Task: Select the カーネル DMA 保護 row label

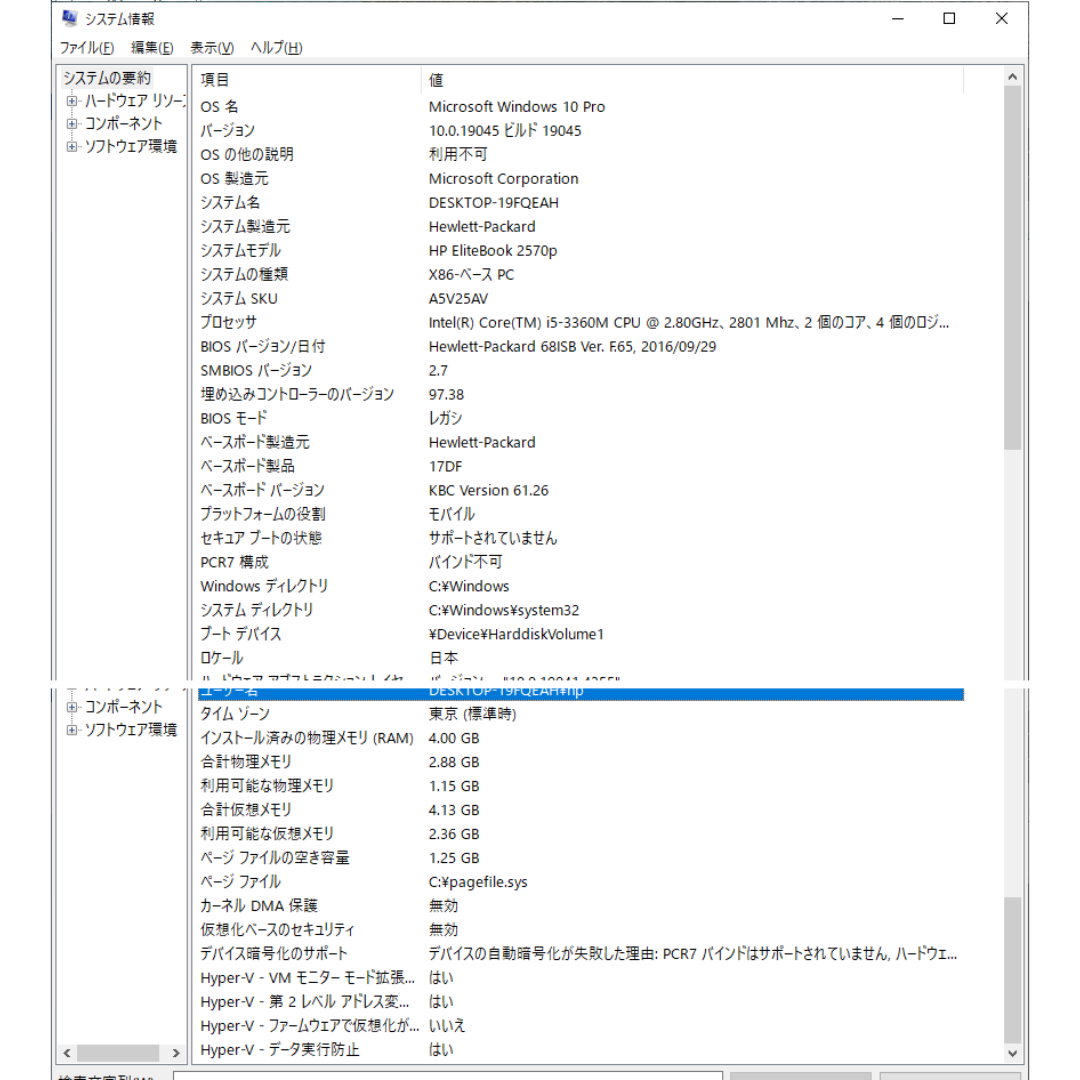Action: 259,906
